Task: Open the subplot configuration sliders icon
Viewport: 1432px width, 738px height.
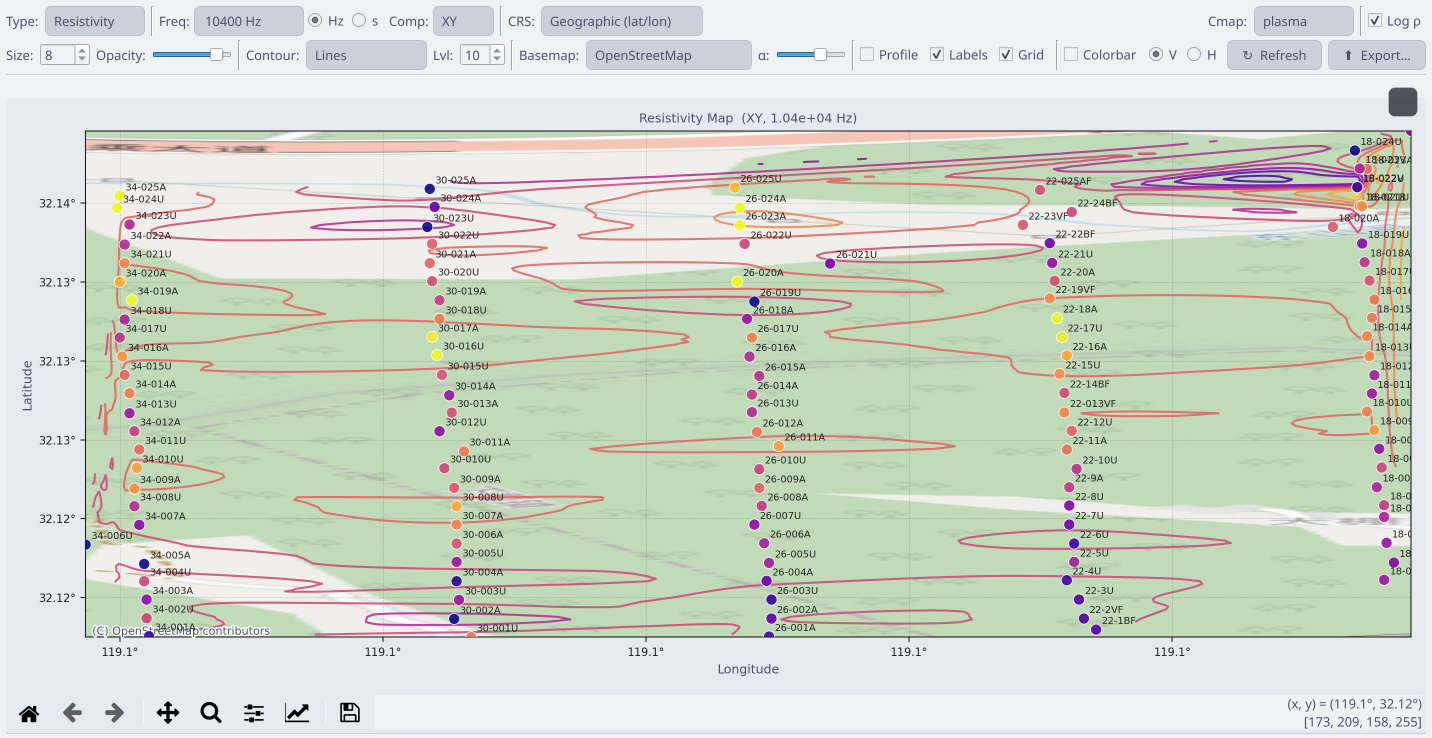Action: coord(254,713)
